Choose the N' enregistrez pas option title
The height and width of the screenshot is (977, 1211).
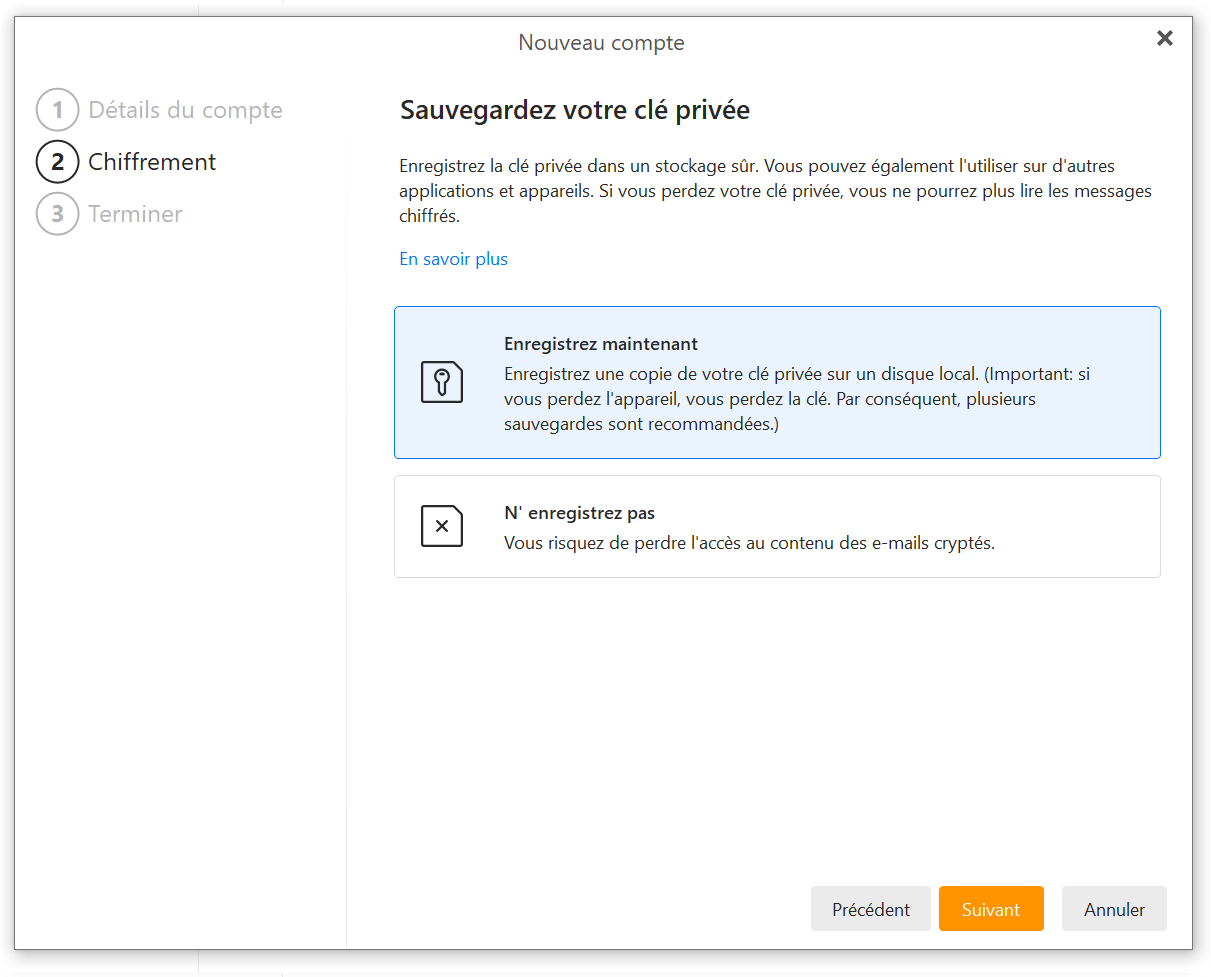pos(579,513)
